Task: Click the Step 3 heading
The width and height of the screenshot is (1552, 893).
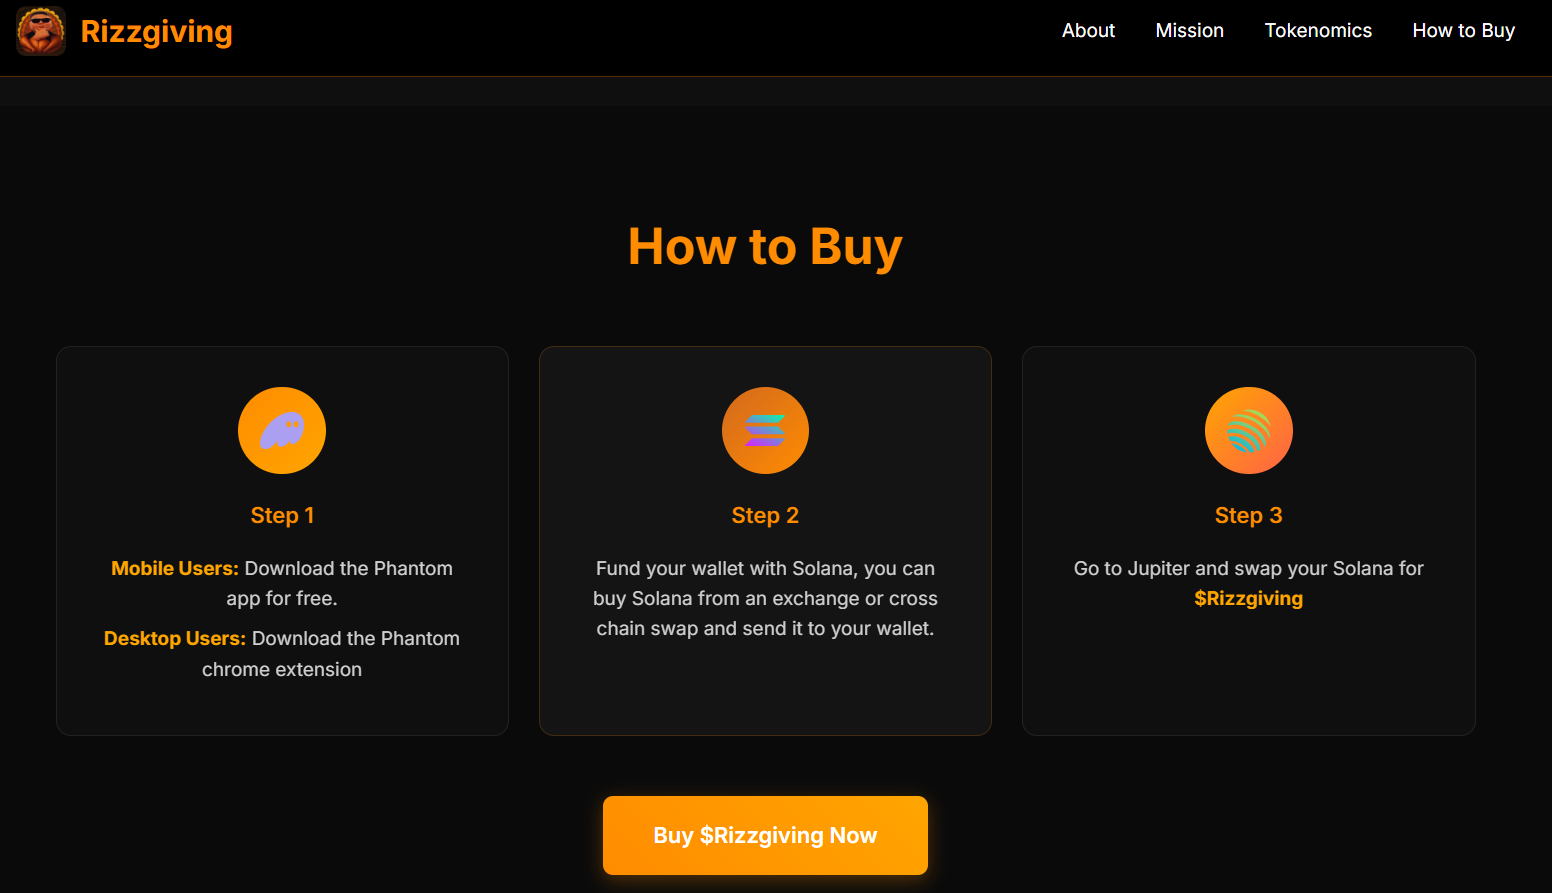Action: pyautogui.click(x=1248, y=516)
